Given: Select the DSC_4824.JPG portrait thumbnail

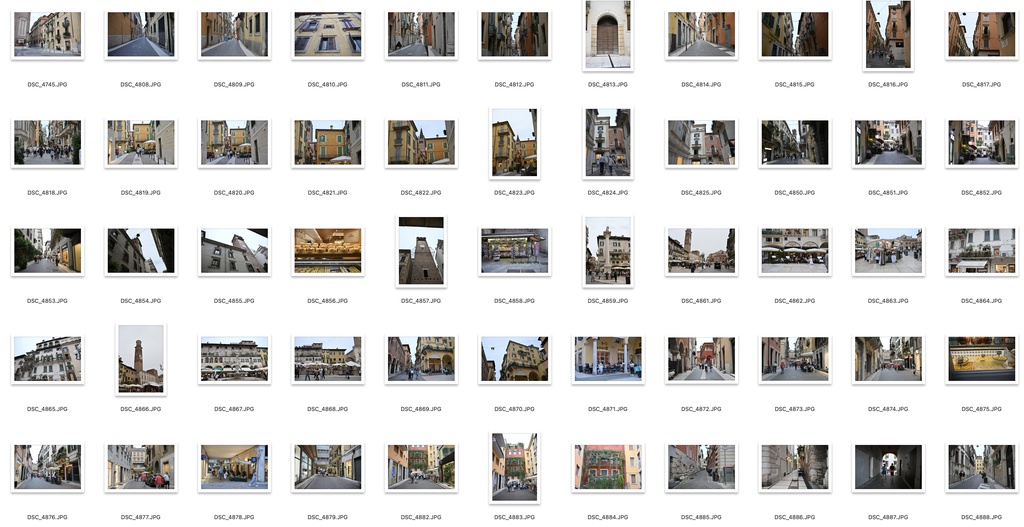Looking at the screenshot, I should point(607,142).
